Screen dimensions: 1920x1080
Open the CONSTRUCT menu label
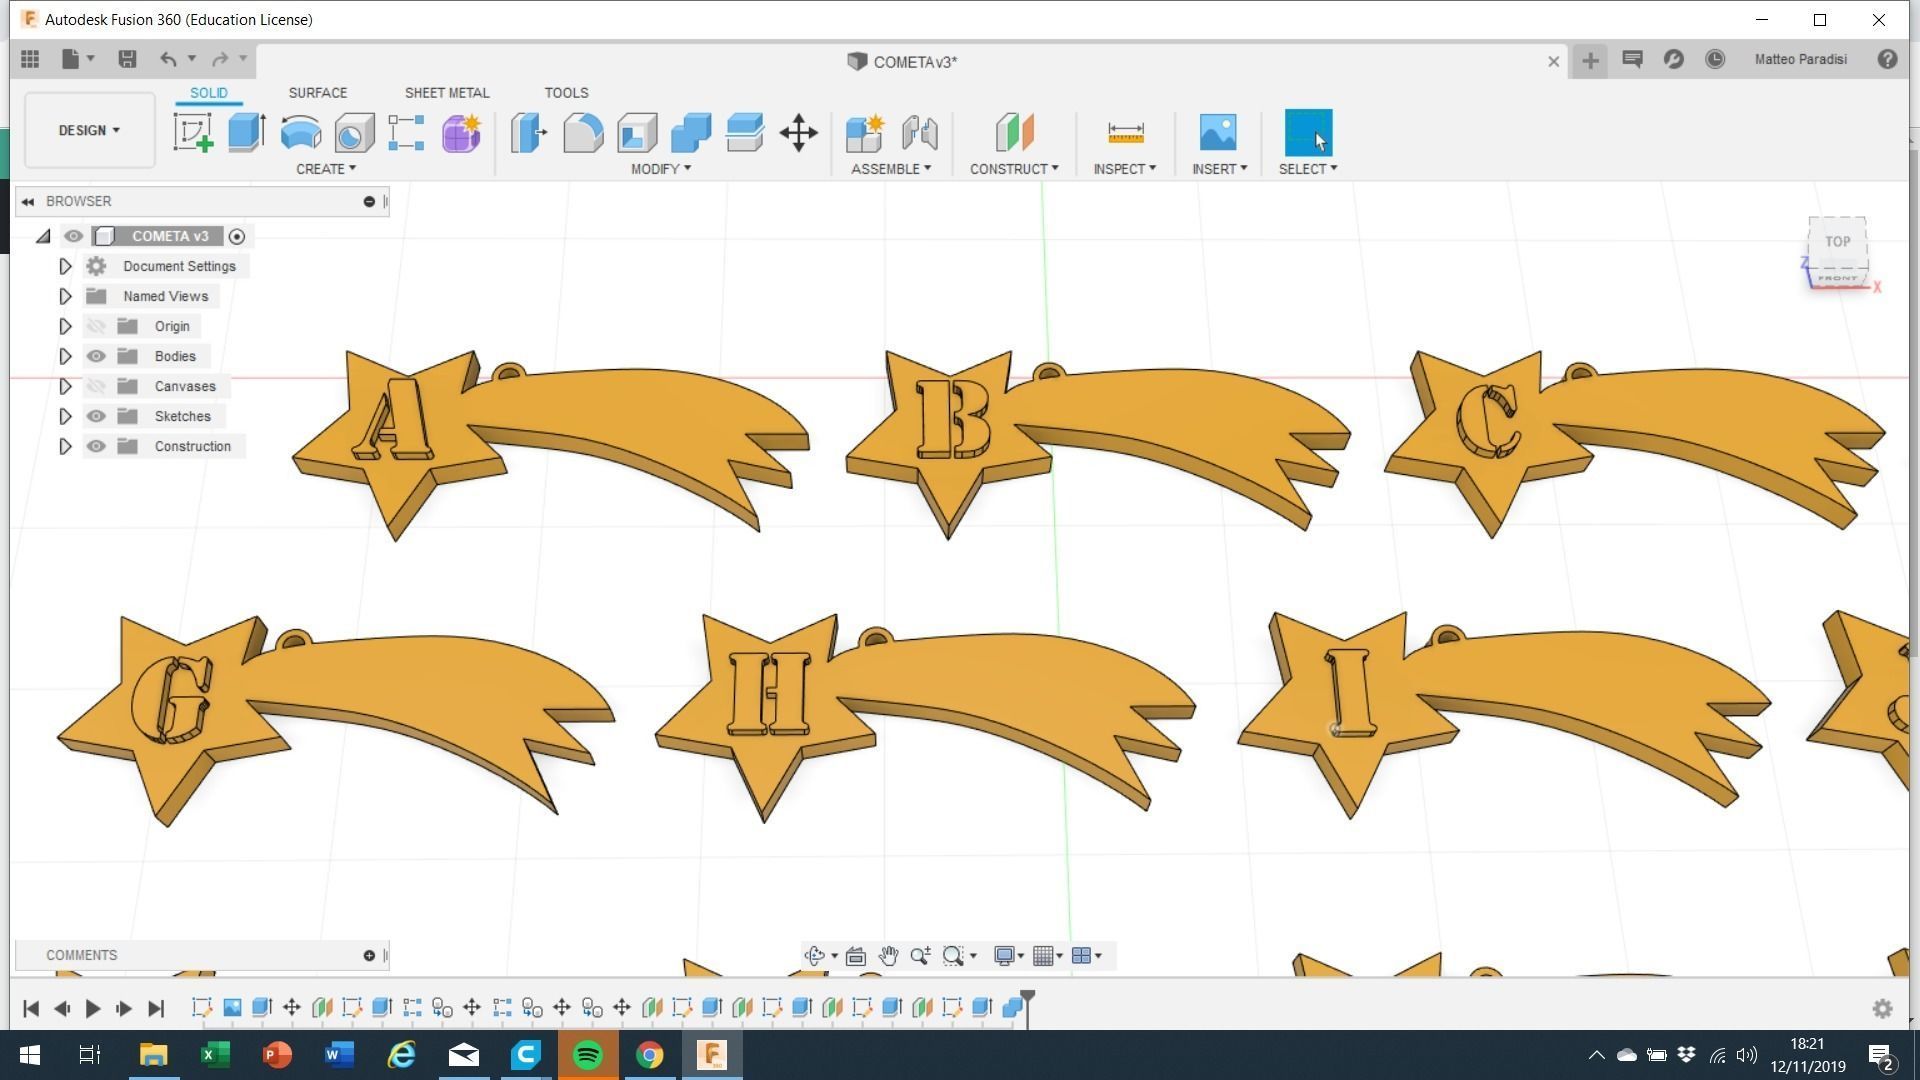[x=1013, y=169]
